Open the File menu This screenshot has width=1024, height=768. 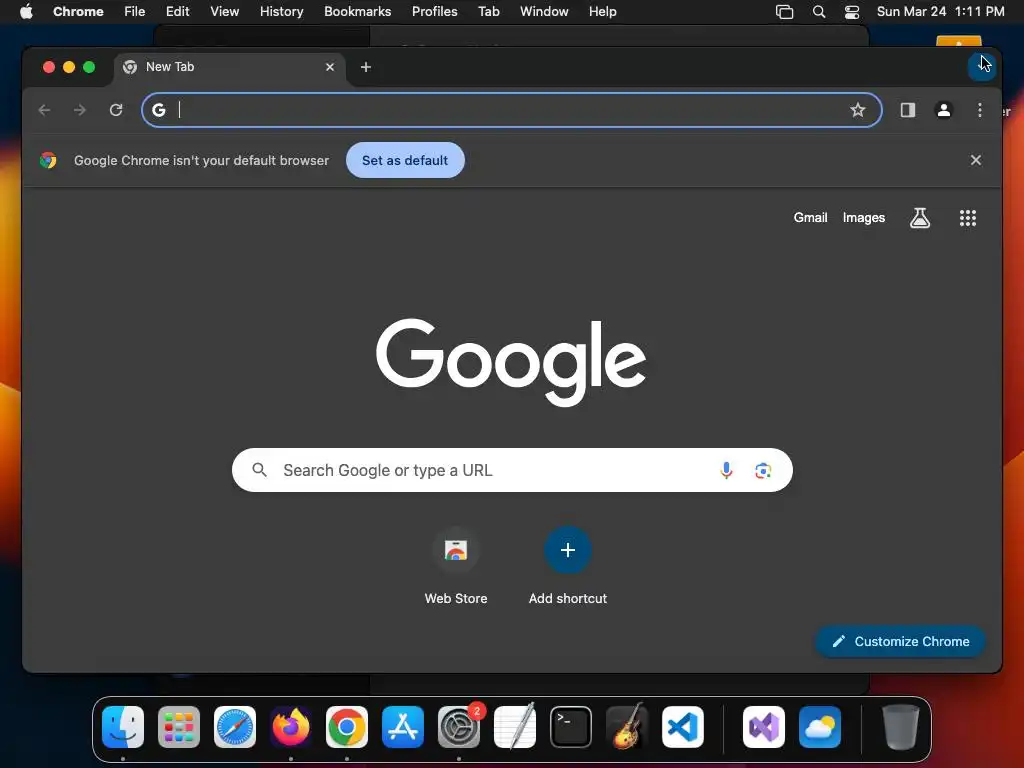135,11
